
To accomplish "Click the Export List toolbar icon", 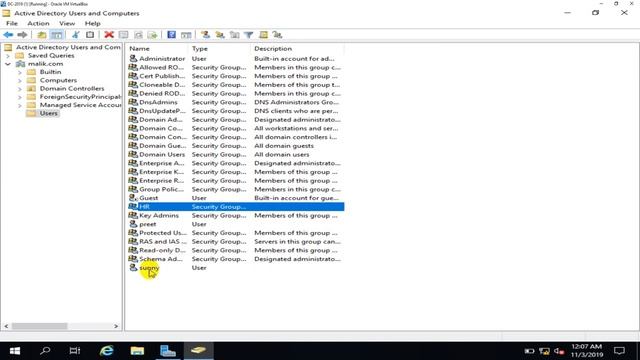I will click(152, 35).
